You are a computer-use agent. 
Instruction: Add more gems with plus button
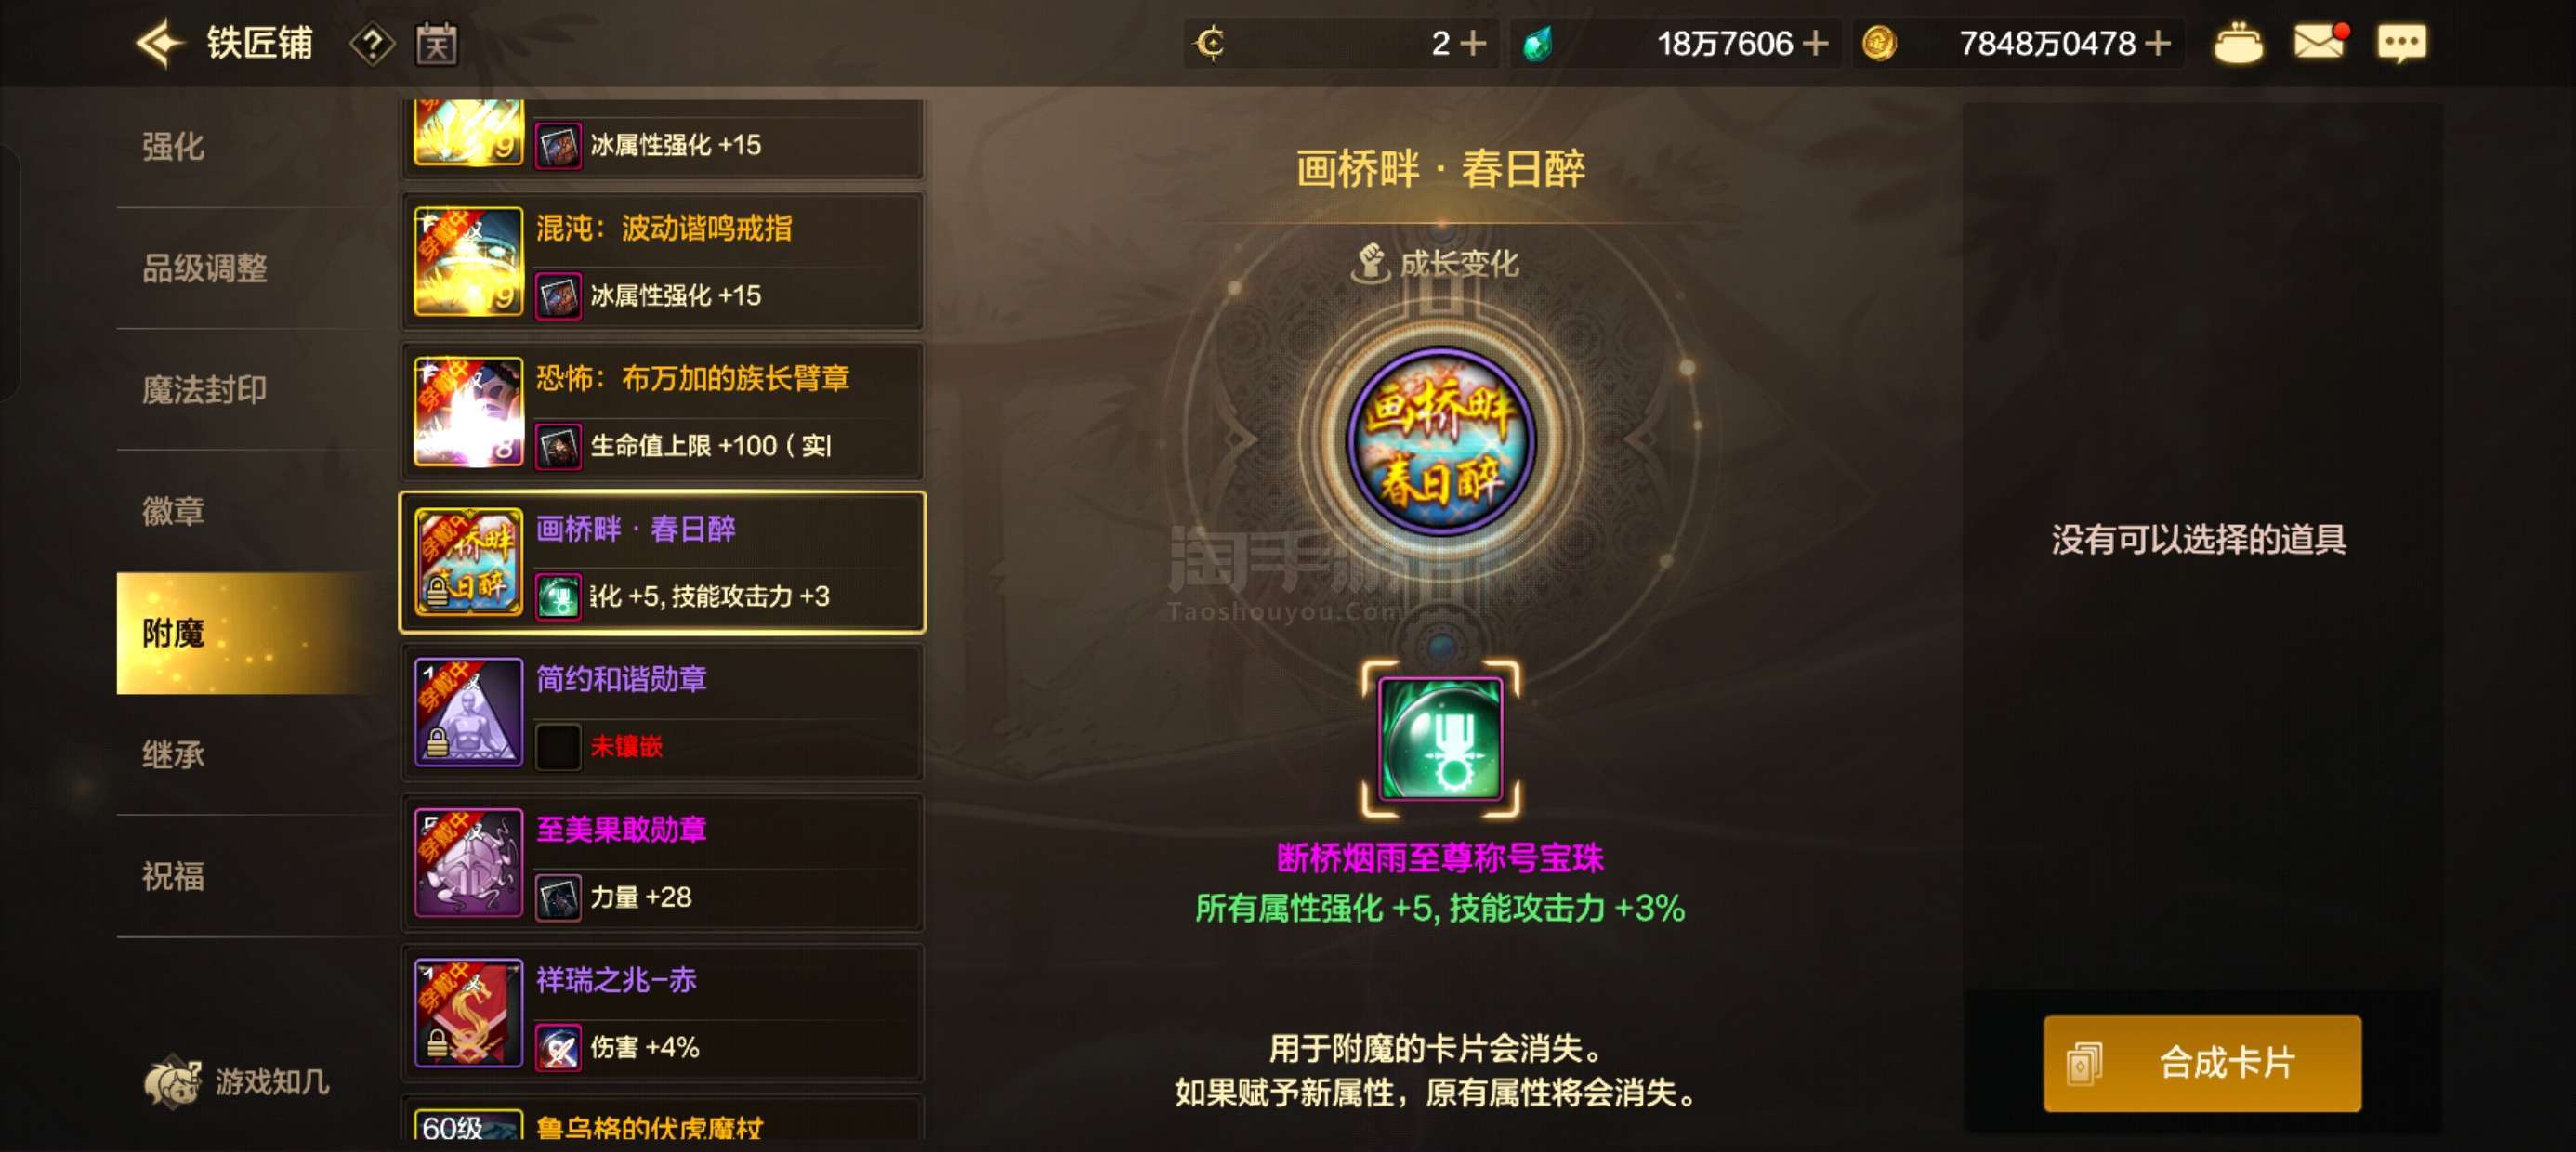[x=1815, y=43]
